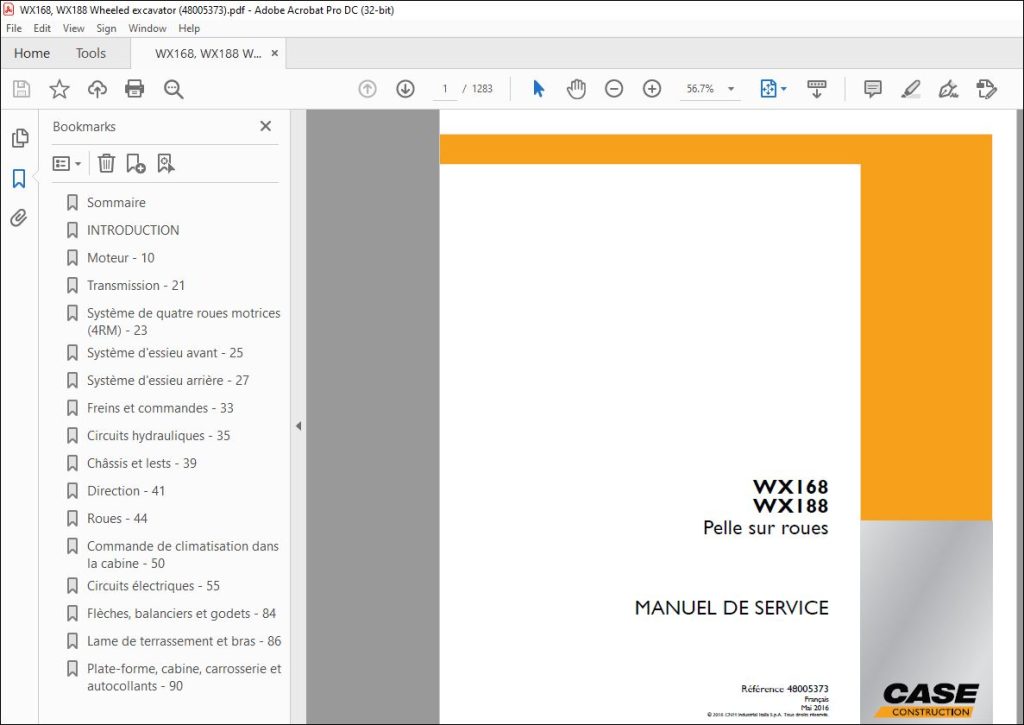This screenshot has width=1024, height=725.
Task: Close the WX168 document tab
Action: point(275,54)
